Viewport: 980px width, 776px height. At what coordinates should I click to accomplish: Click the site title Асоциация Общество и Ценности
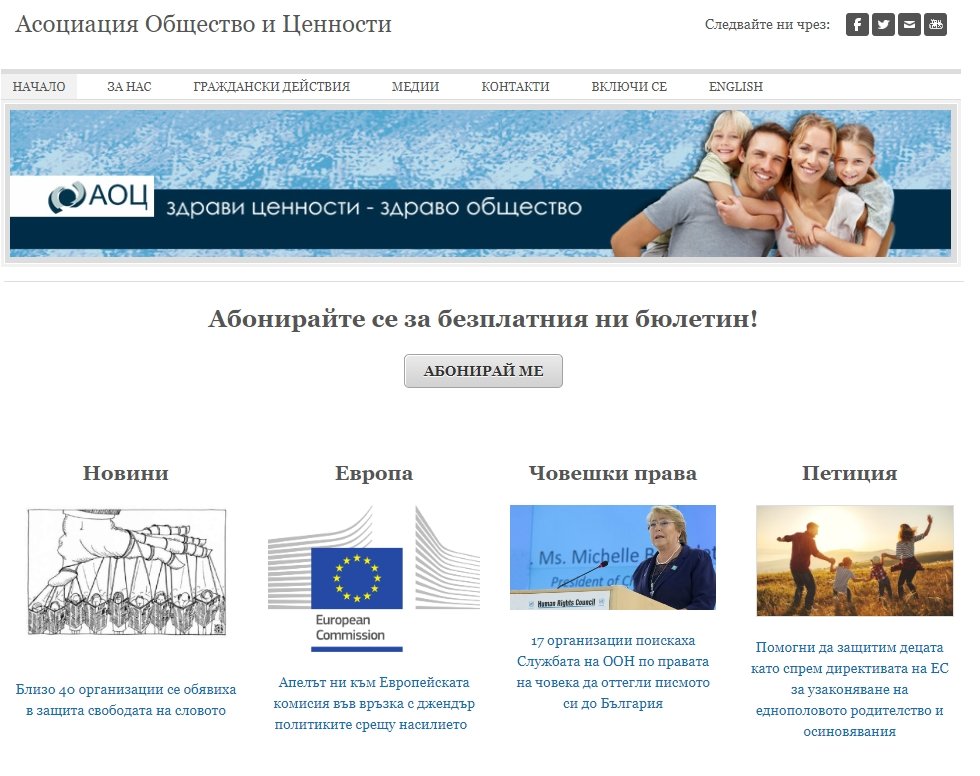[203, 25]
